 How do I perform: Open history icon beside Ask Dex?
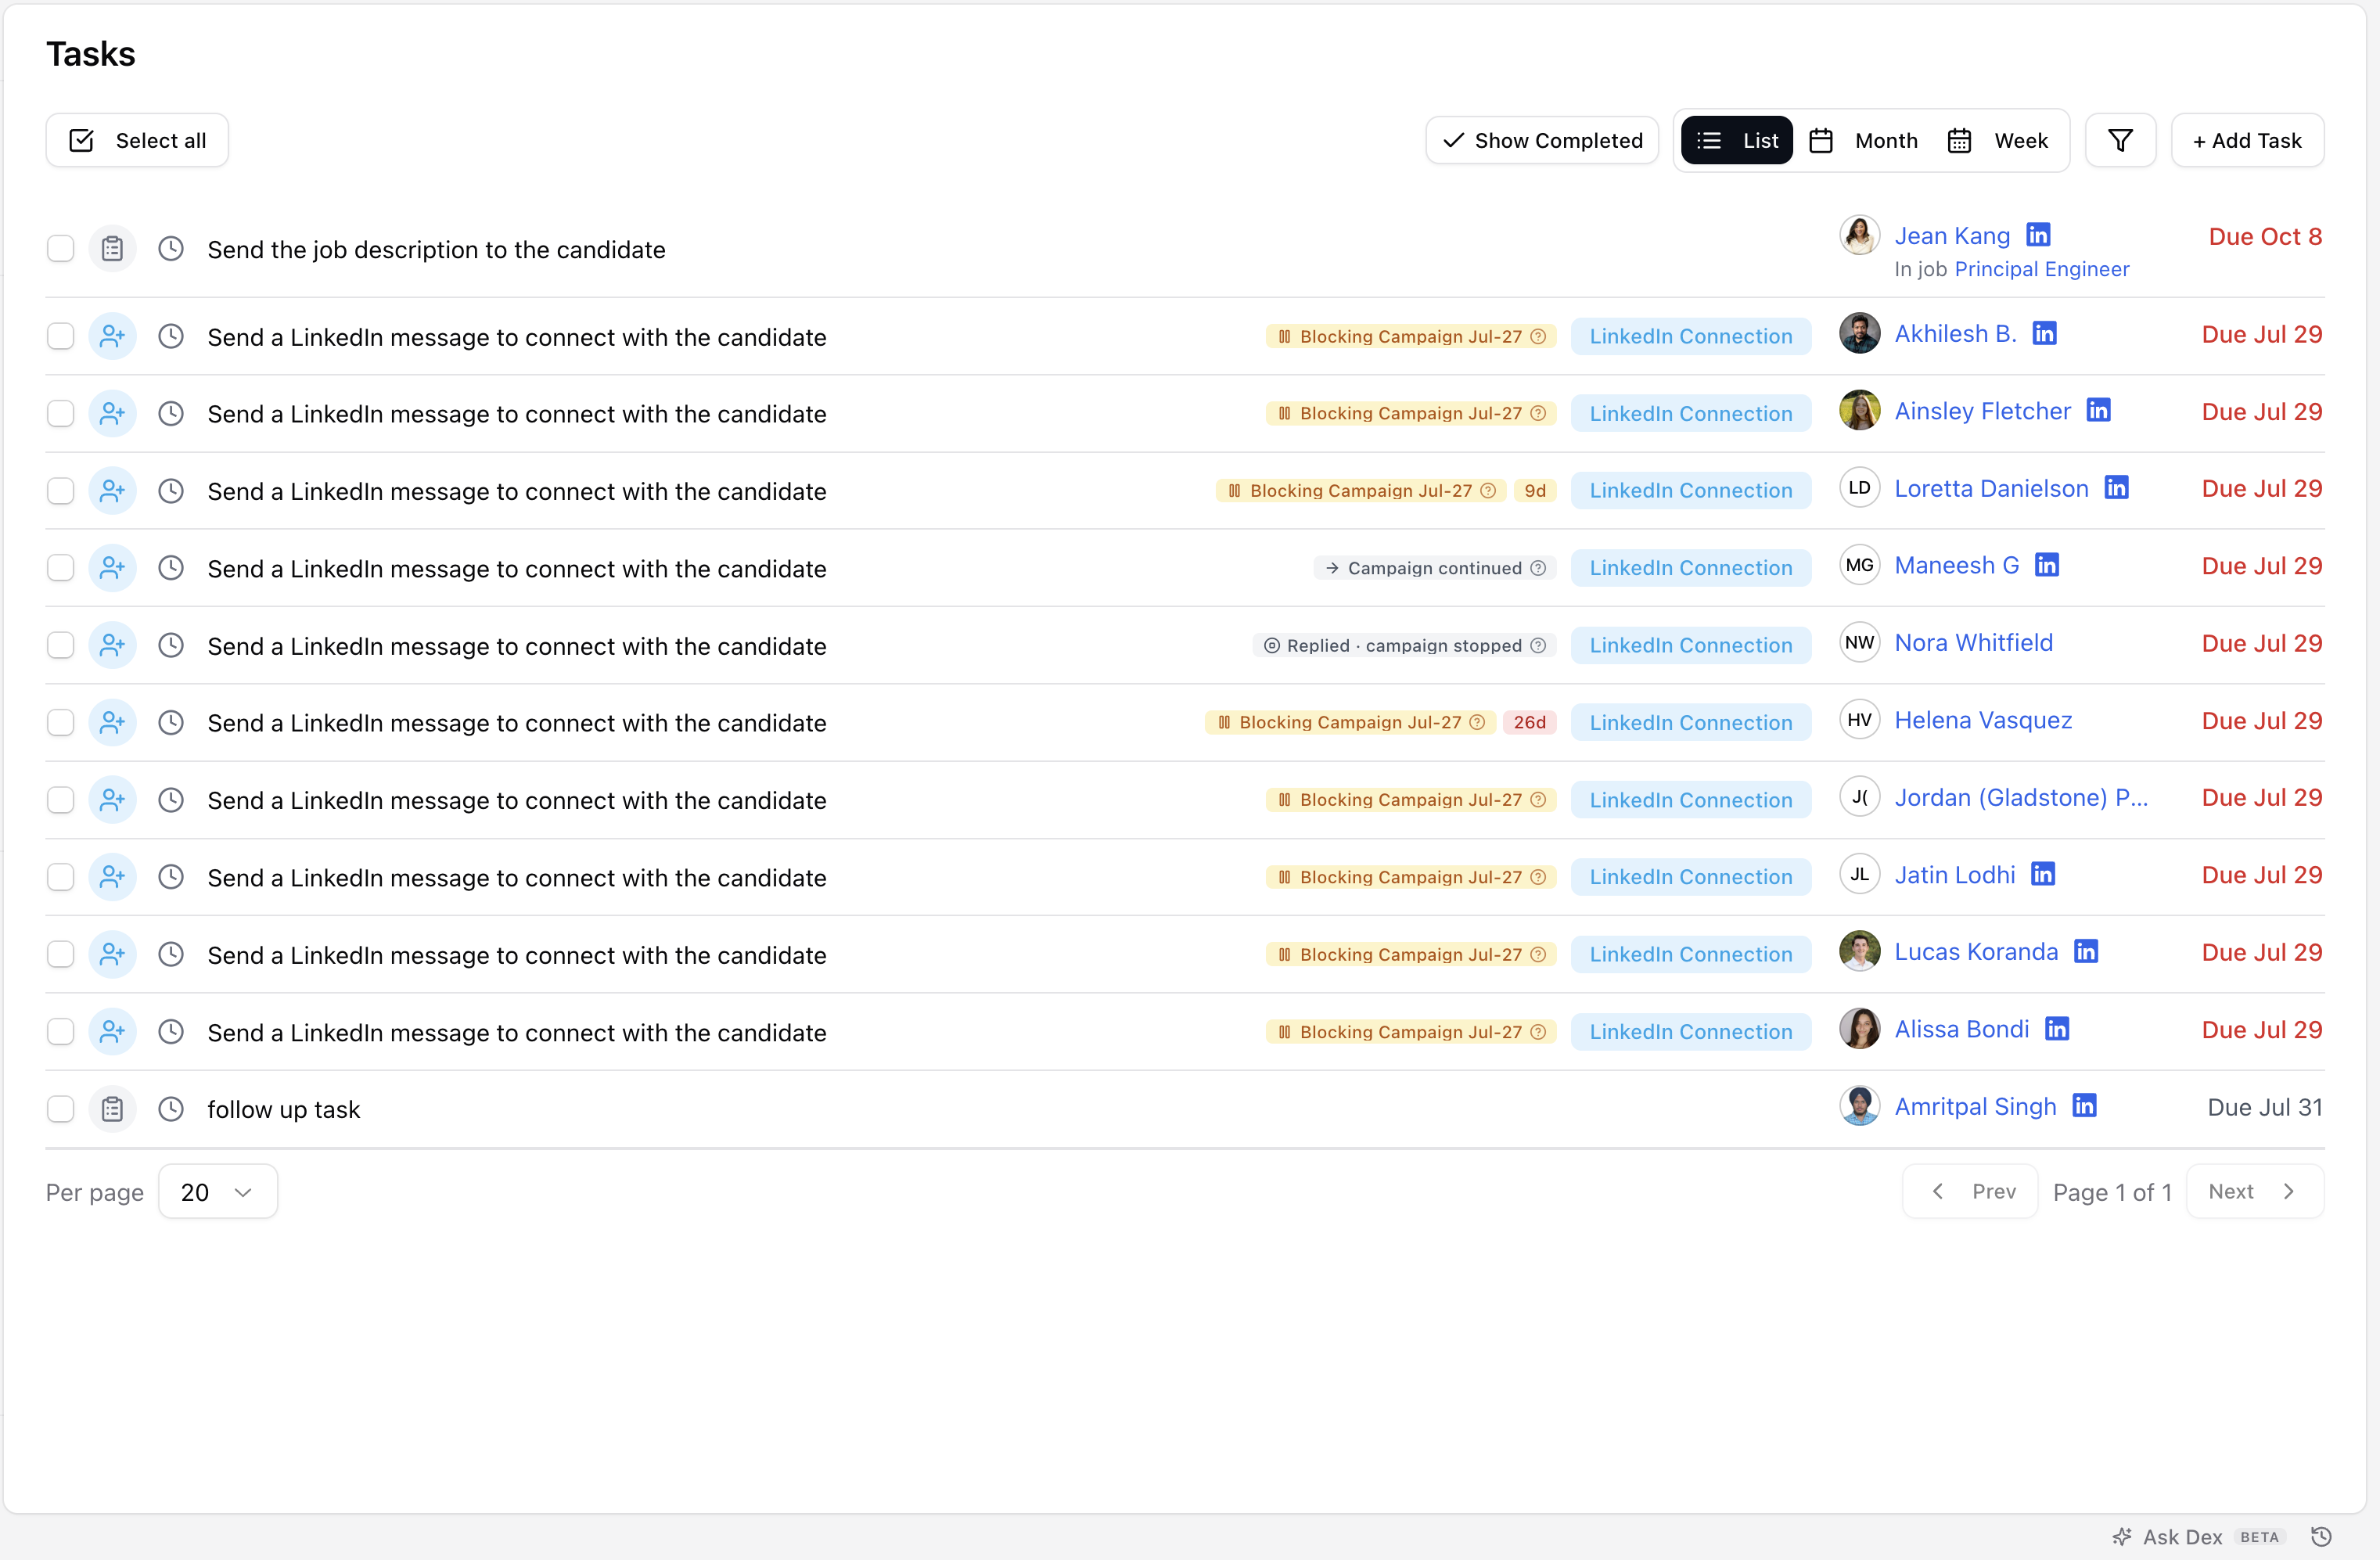pos(2322,1536)
